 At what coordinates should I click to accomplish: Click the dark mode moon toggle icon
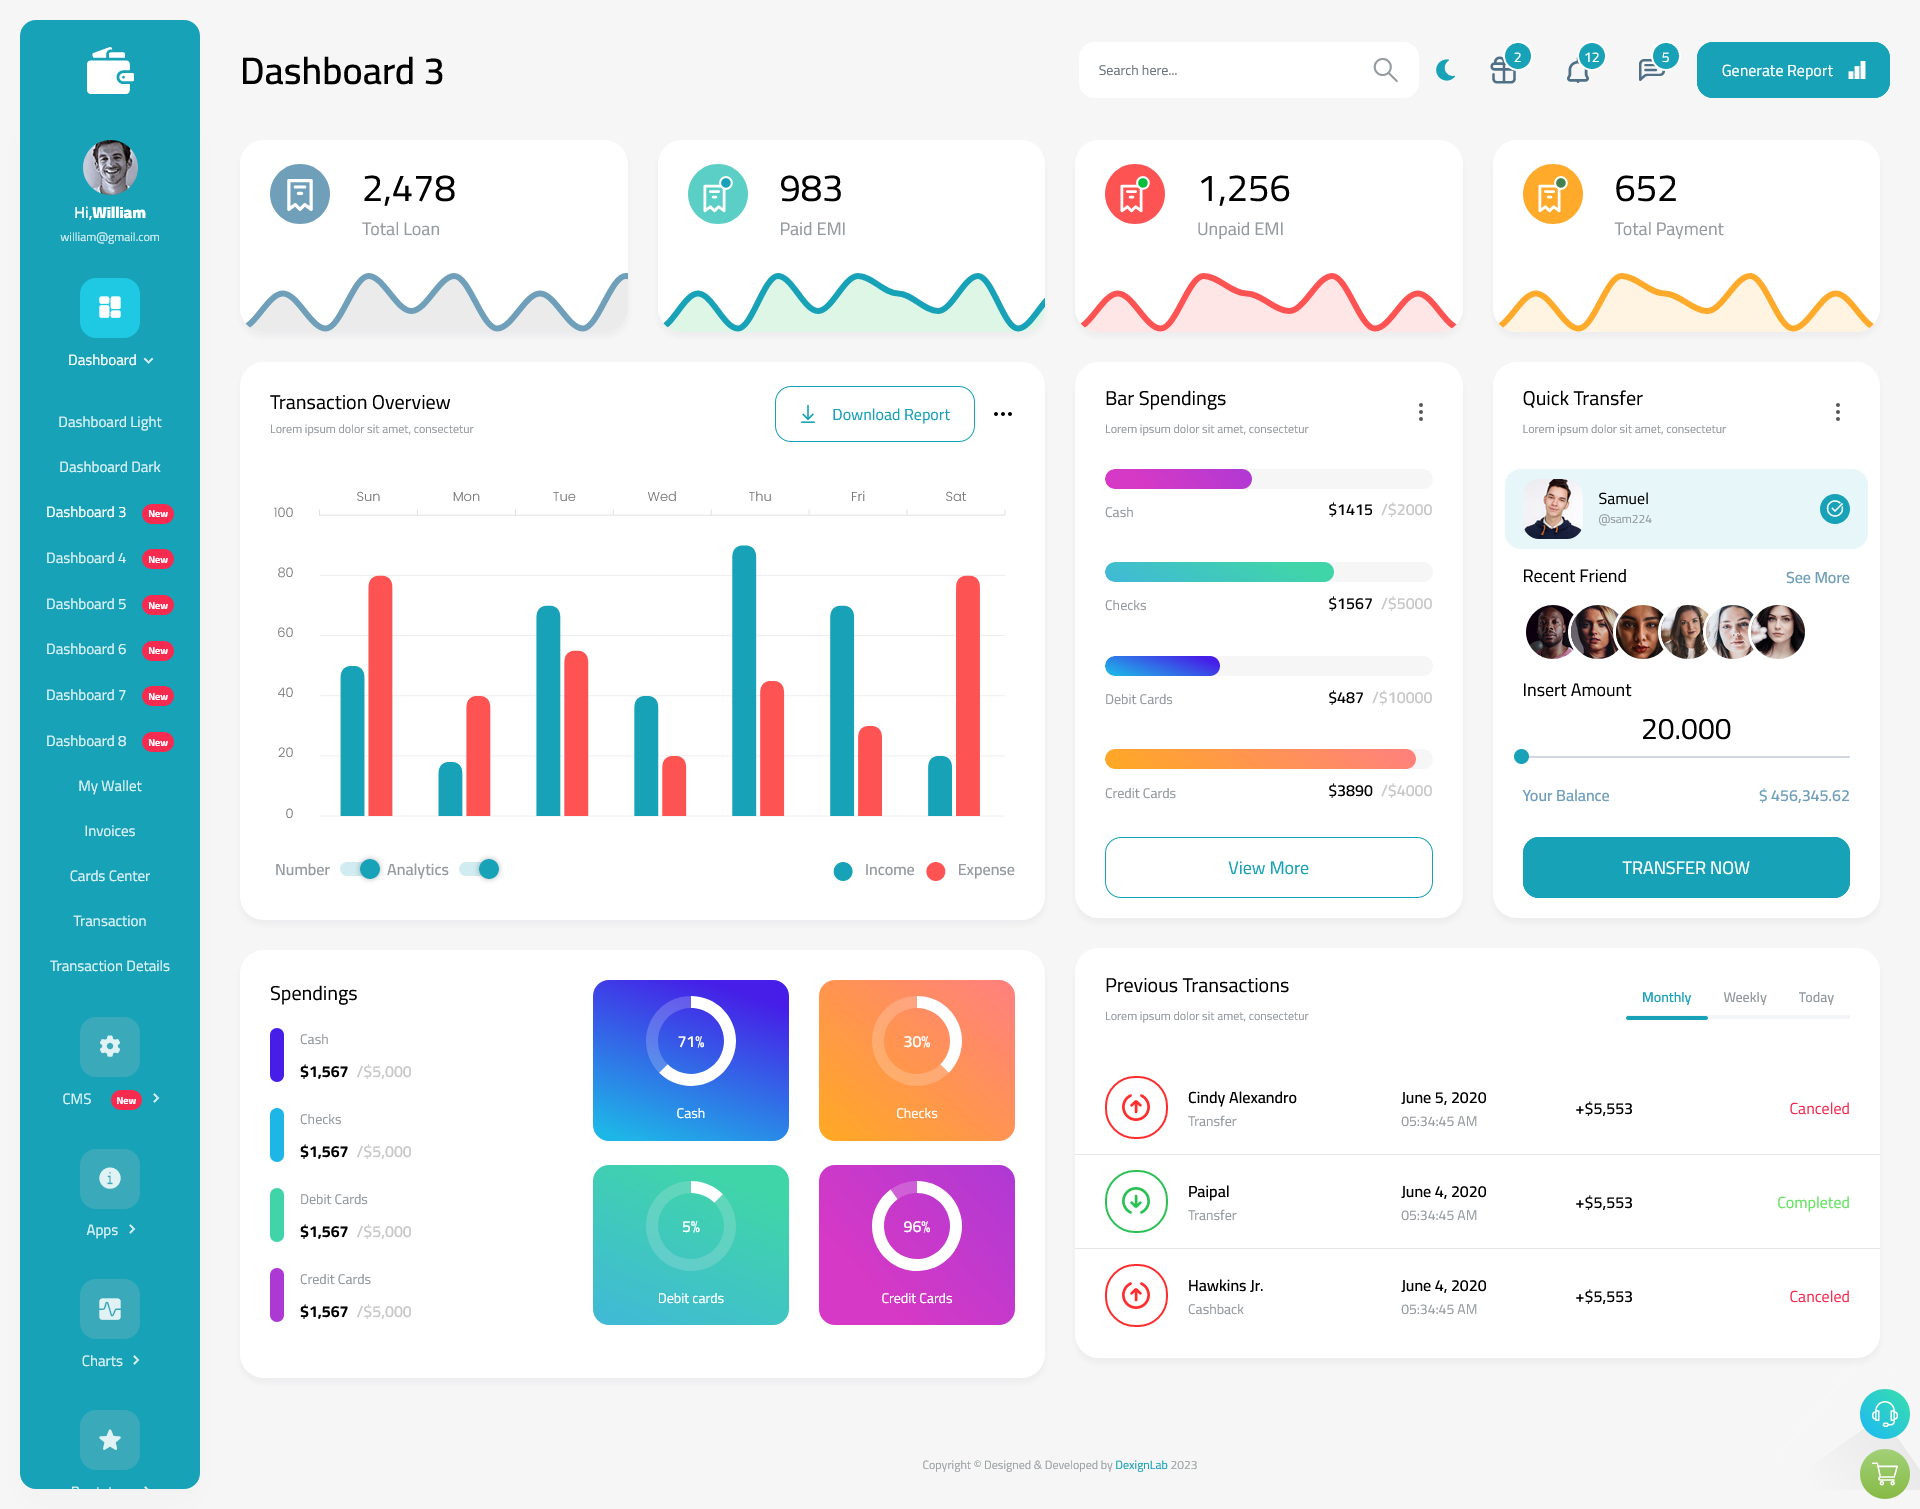click(x=1445, y=69)
